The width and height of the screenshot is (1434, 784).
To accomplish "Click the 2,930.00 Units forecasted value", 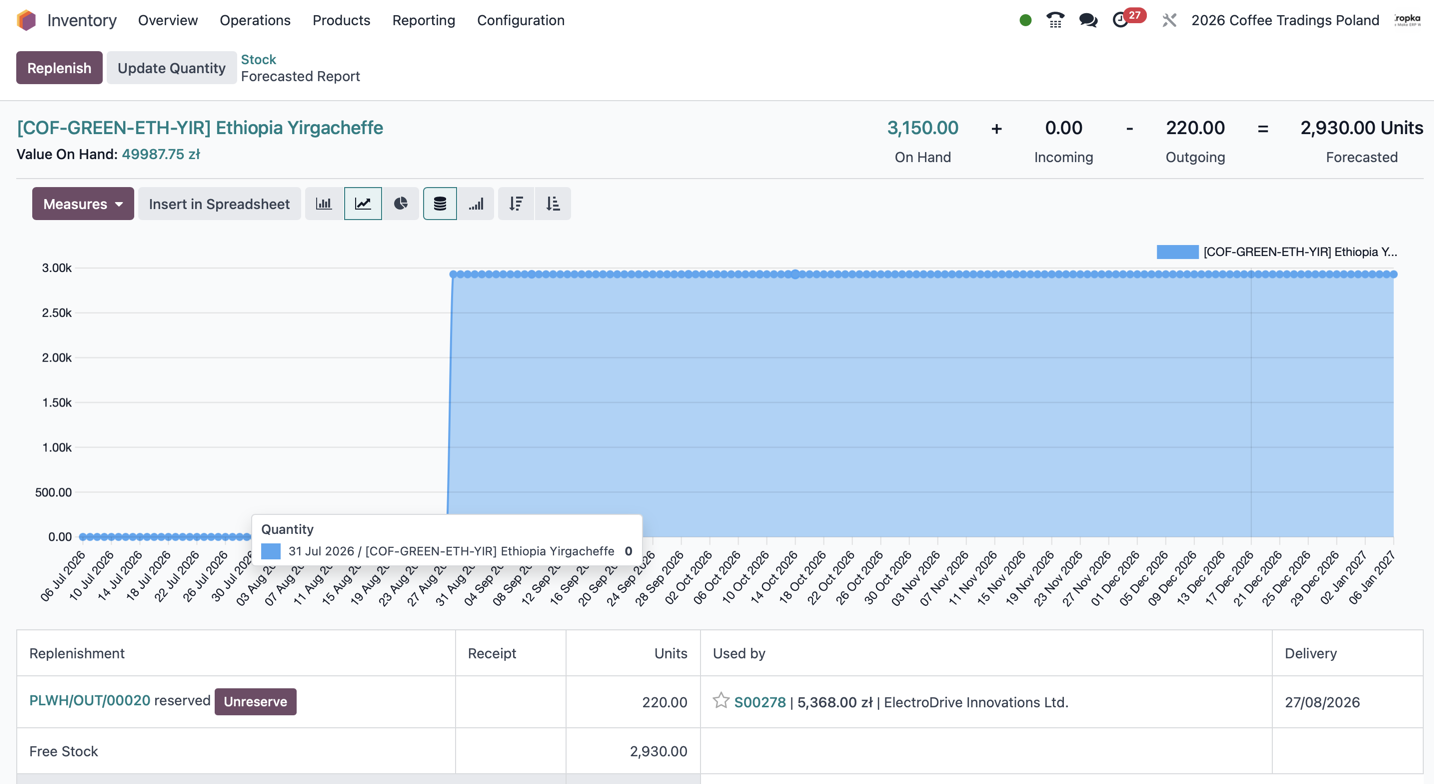I will (1361, 128).
